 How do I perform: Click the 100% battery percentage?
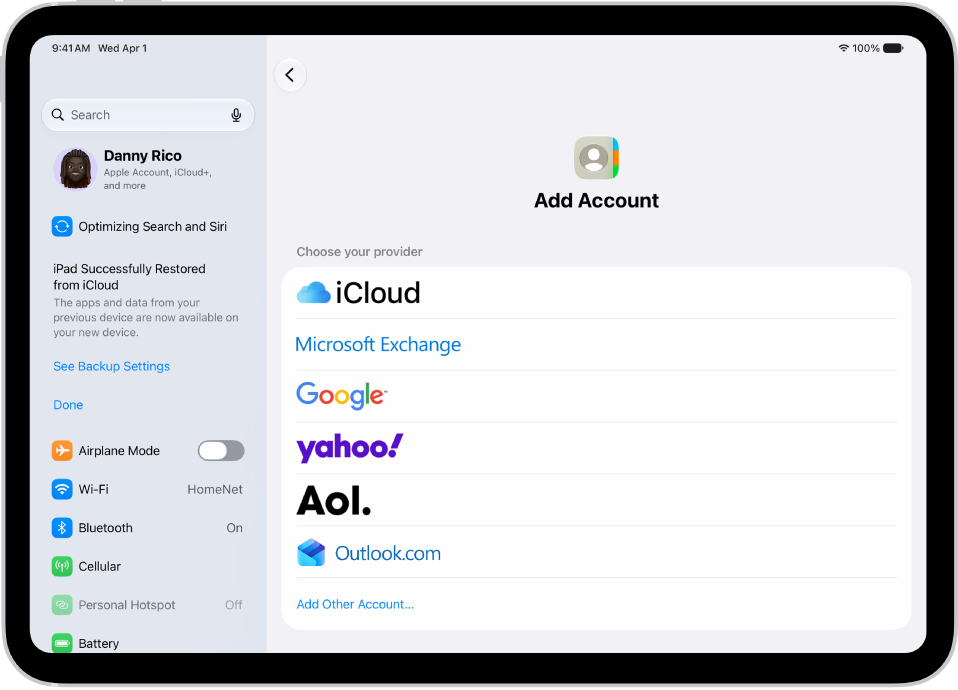(x=866, y=48)
